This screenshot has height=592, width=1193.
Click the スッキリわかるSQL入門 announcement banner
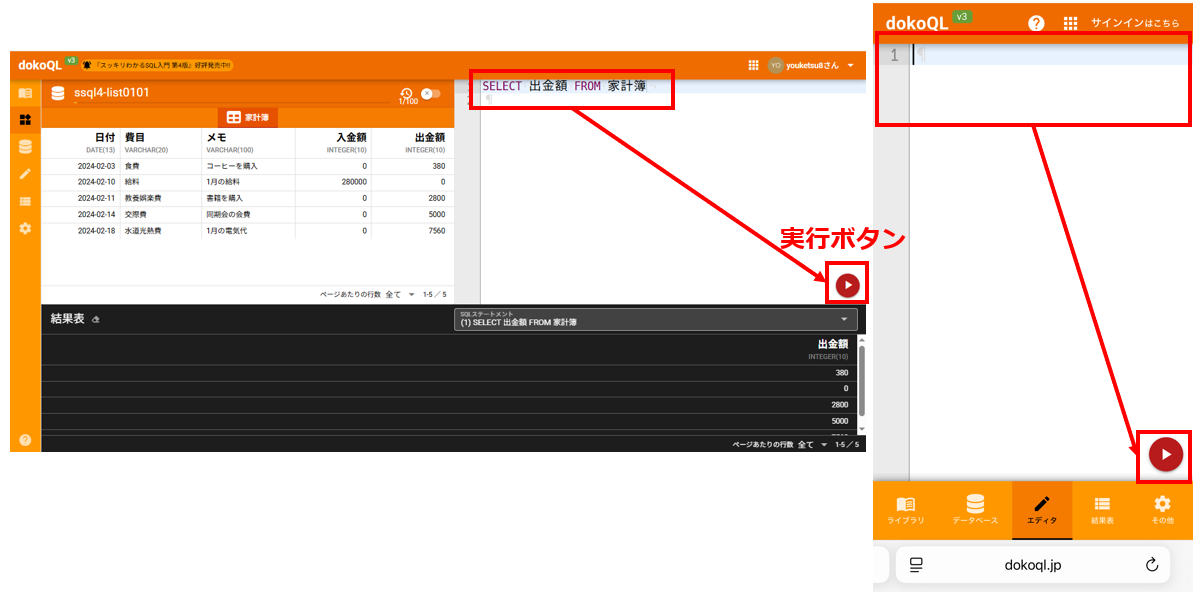click(157, 65)
